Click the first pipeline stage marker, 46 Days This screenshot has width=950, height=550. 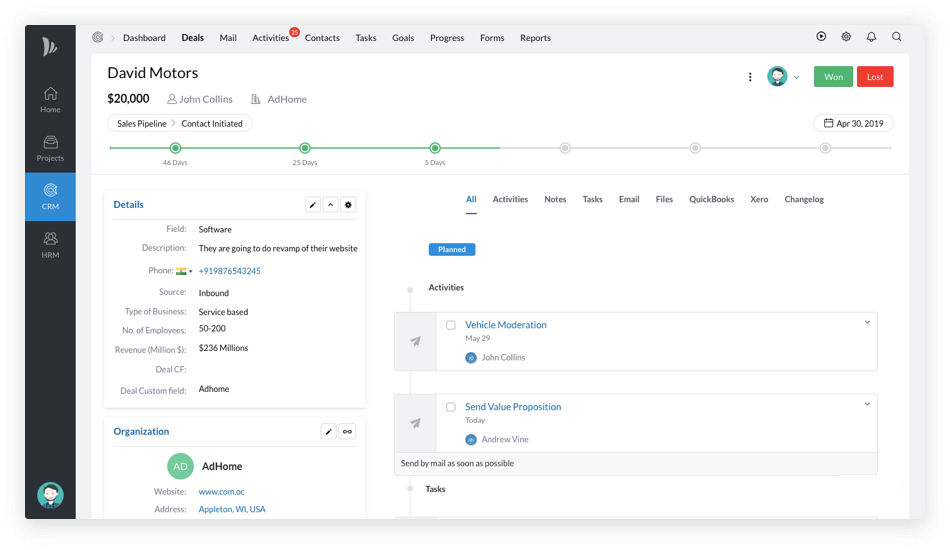[x=176, y=148]
